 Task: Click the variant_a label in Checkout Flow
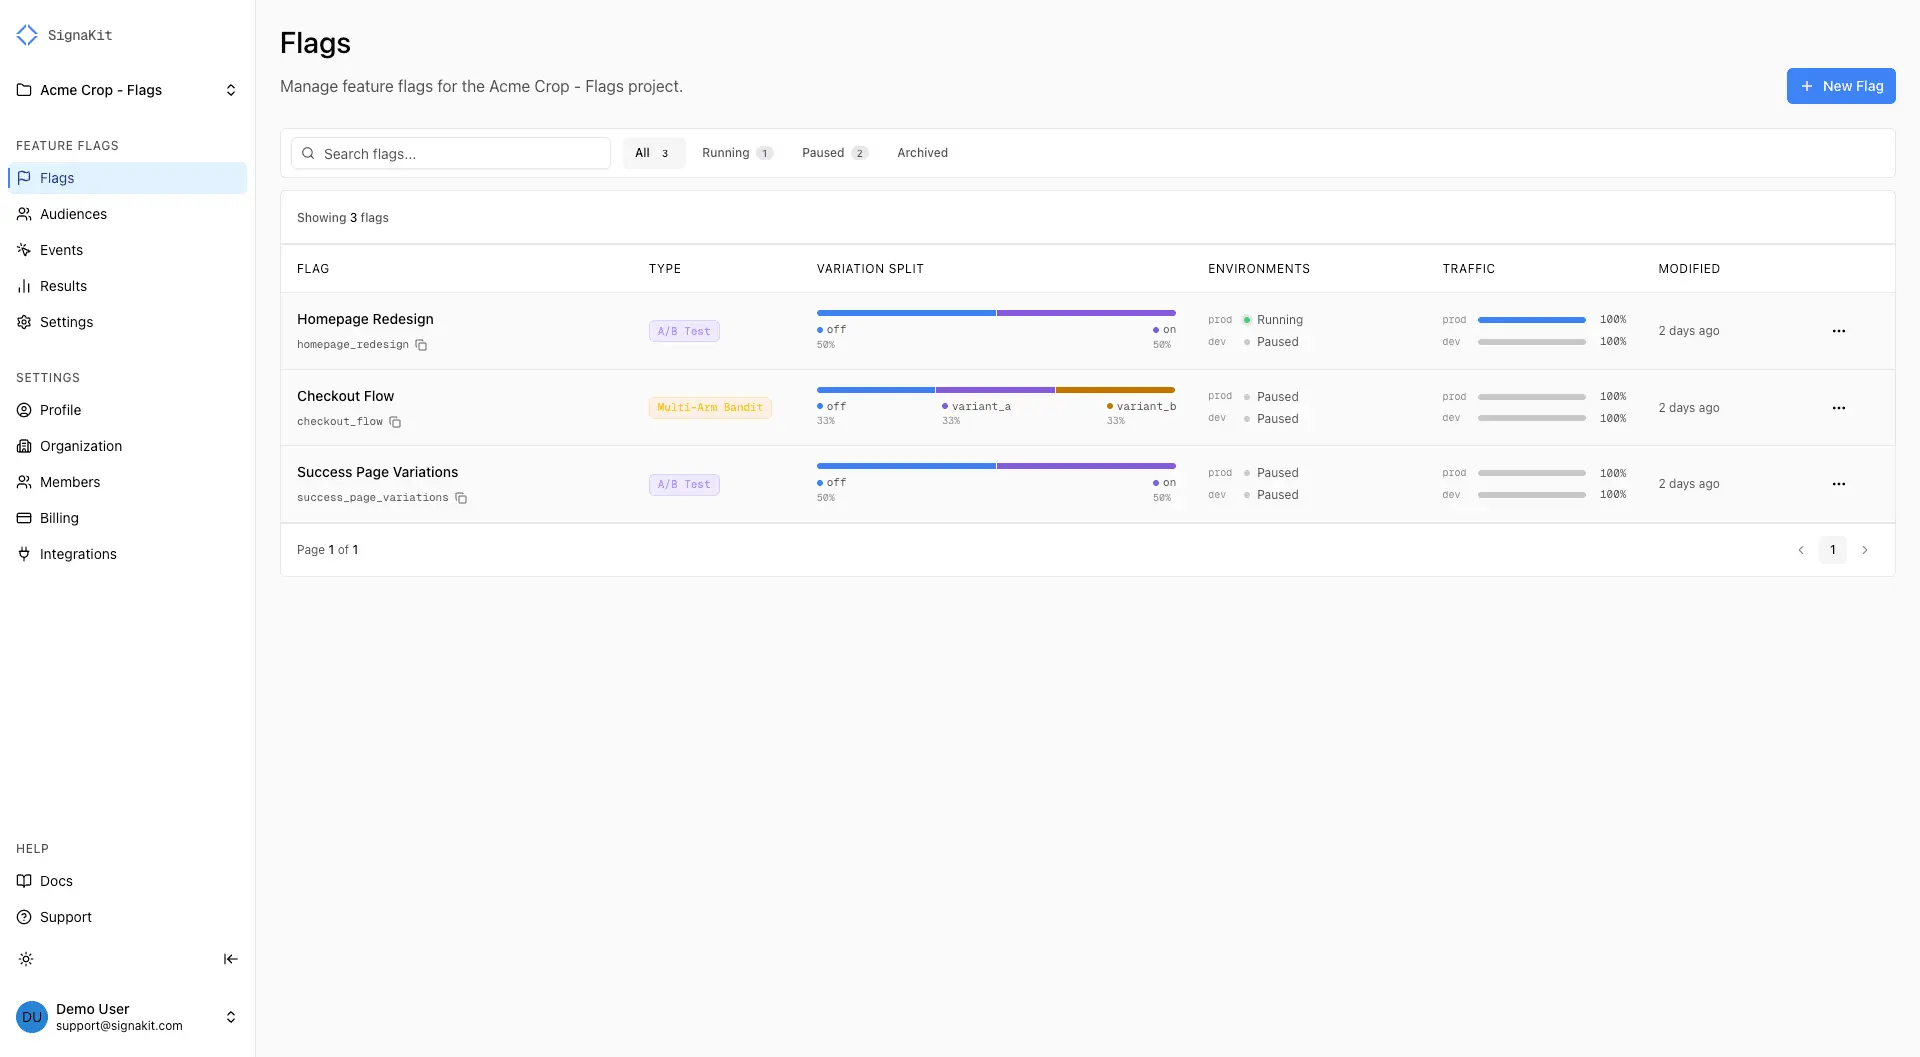tap(976, 406)
